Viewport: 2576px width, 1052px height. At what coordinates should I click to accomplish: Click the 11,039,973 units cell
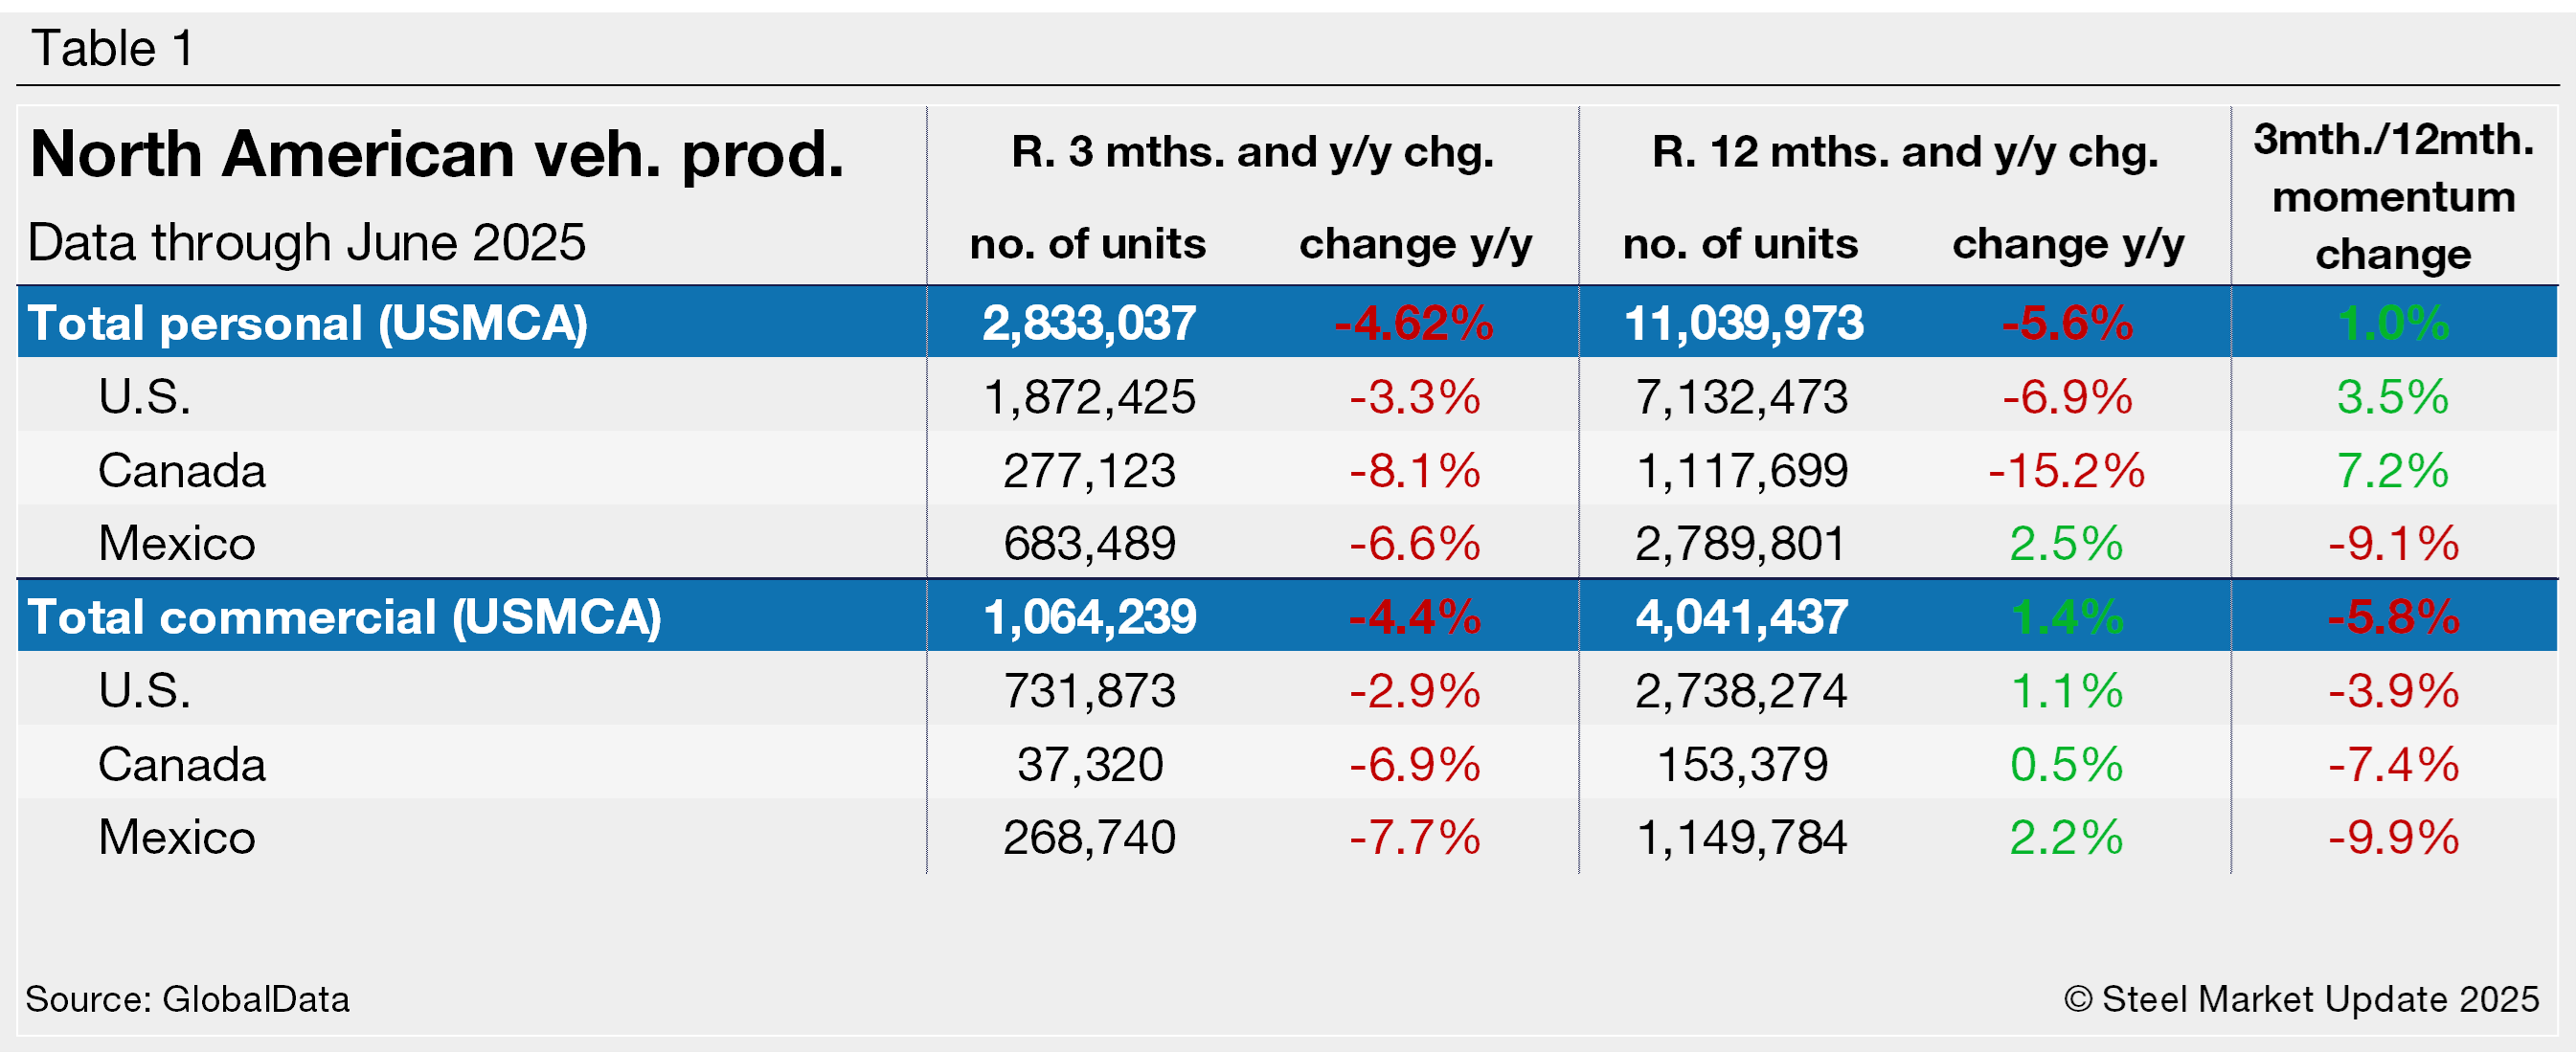(x=1743, y=323)
